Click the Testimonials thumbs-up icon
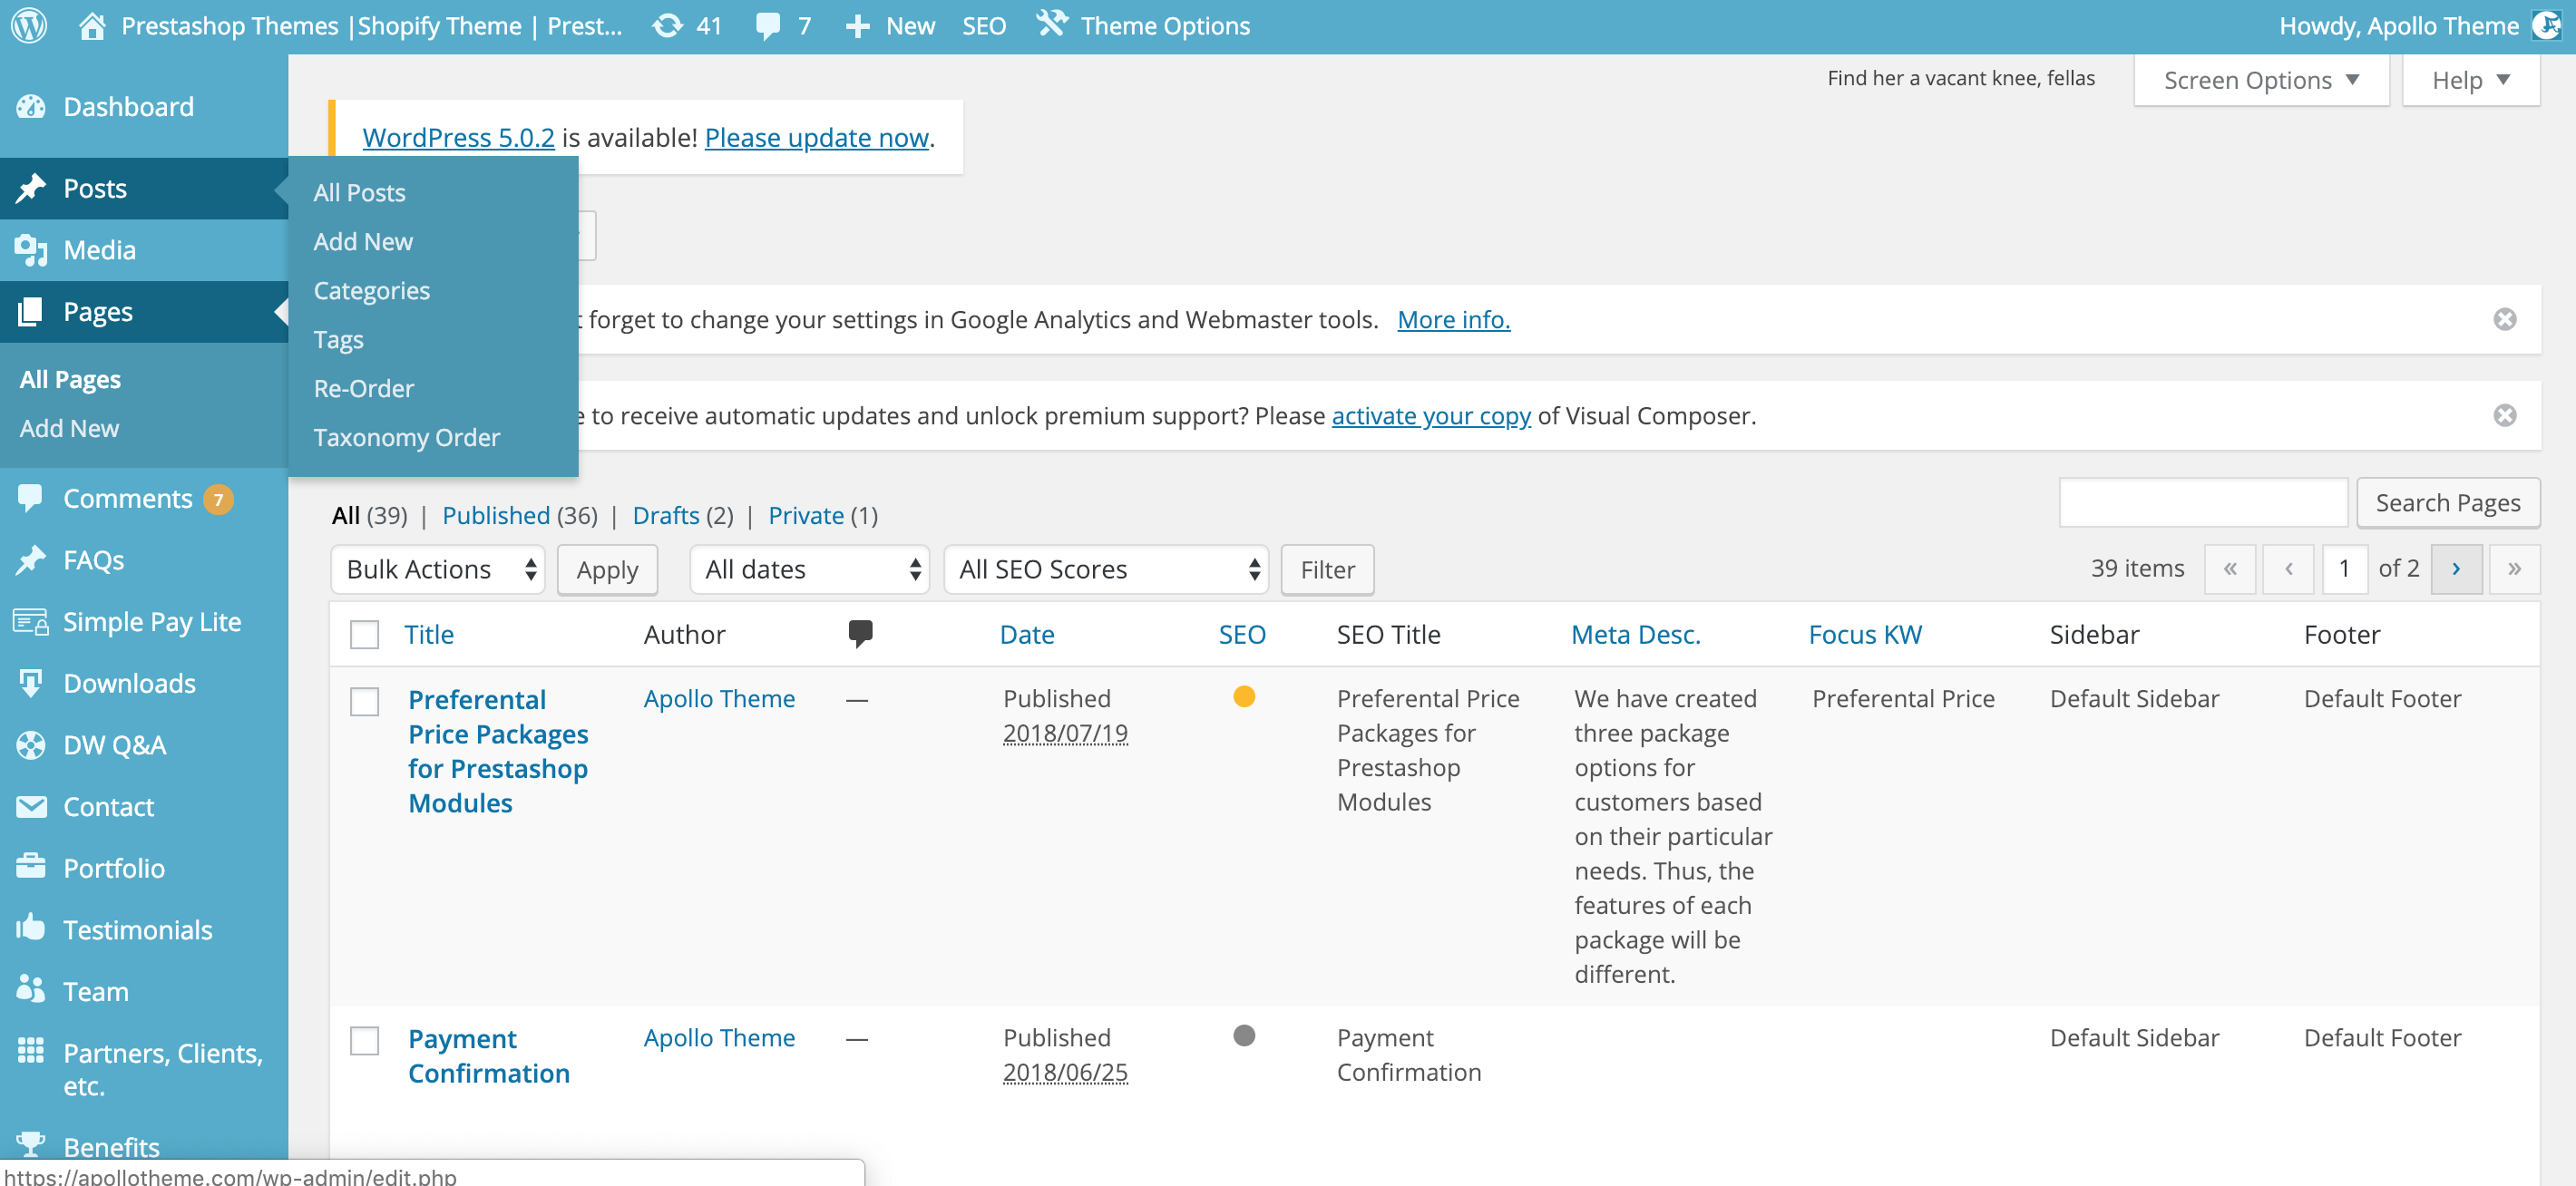Viewport: 2576px width, 1186px height. pyautogui.click(x=31, y=928)
